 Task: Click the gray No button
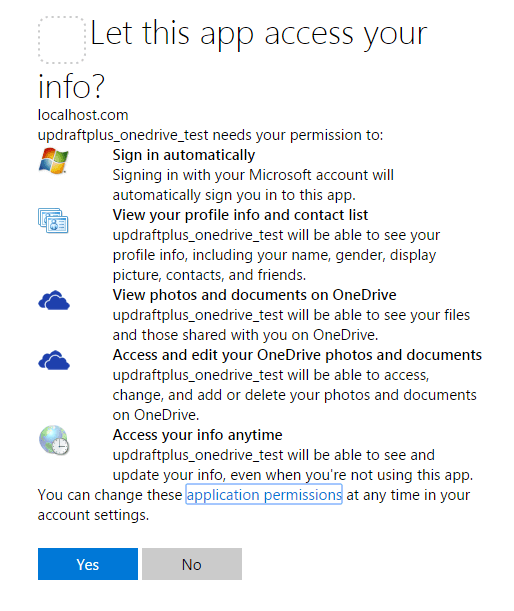(192, 564)
